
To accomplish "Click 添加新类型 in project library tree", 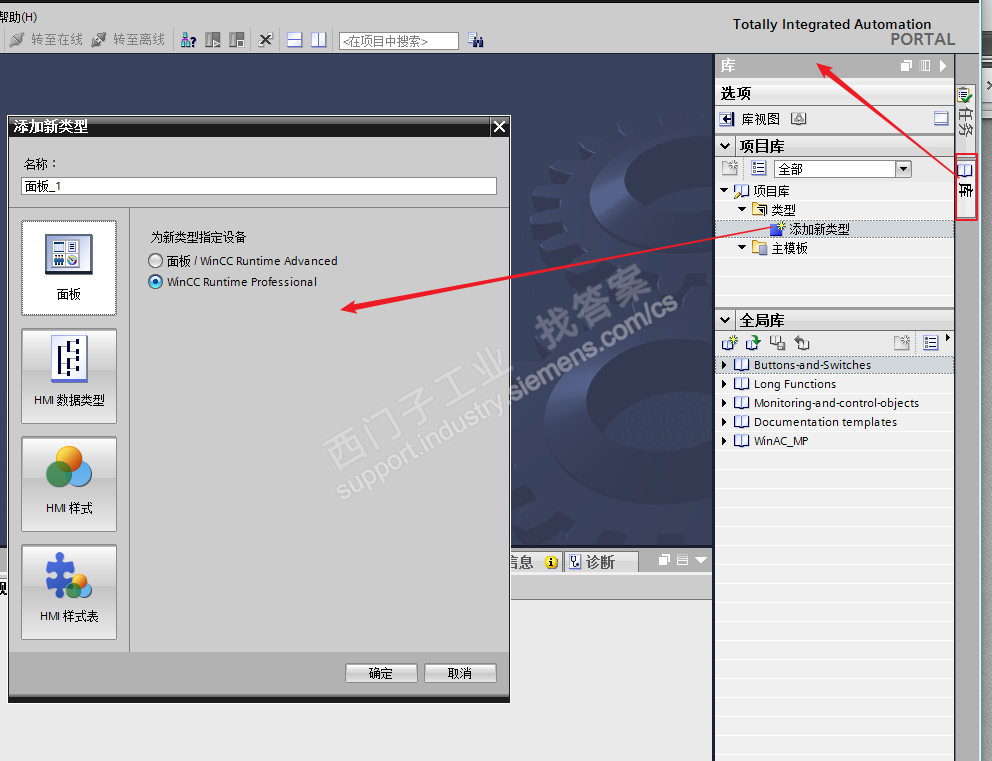I will 819,229.
